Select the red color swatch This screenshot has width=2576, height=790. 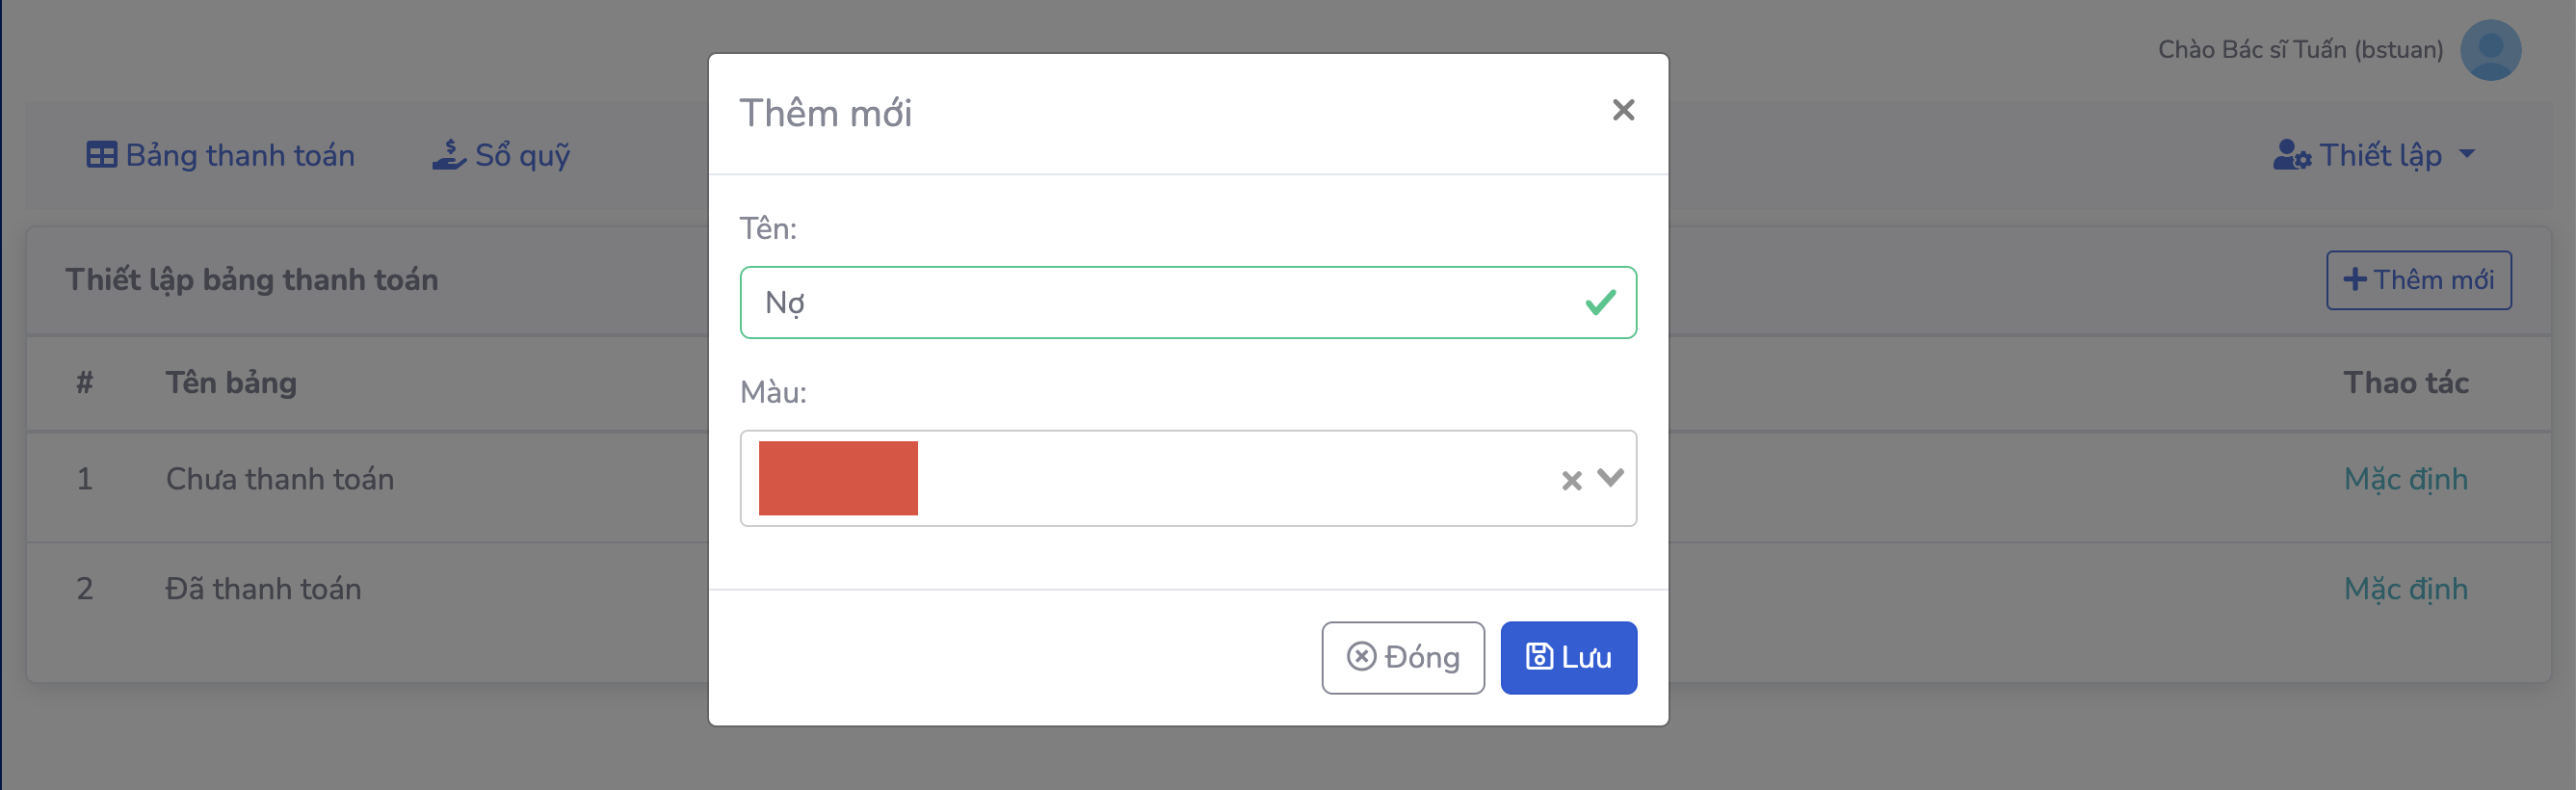coord(838,478)
